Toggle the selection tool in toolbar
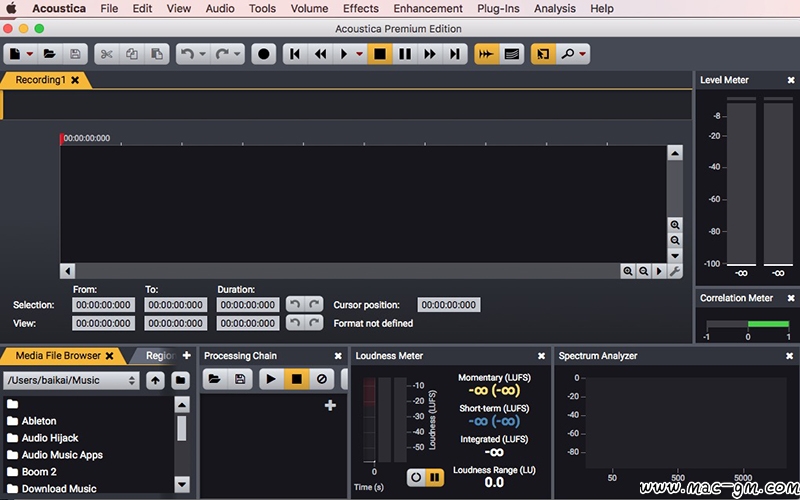800x500 pixels. coord(543,54)
